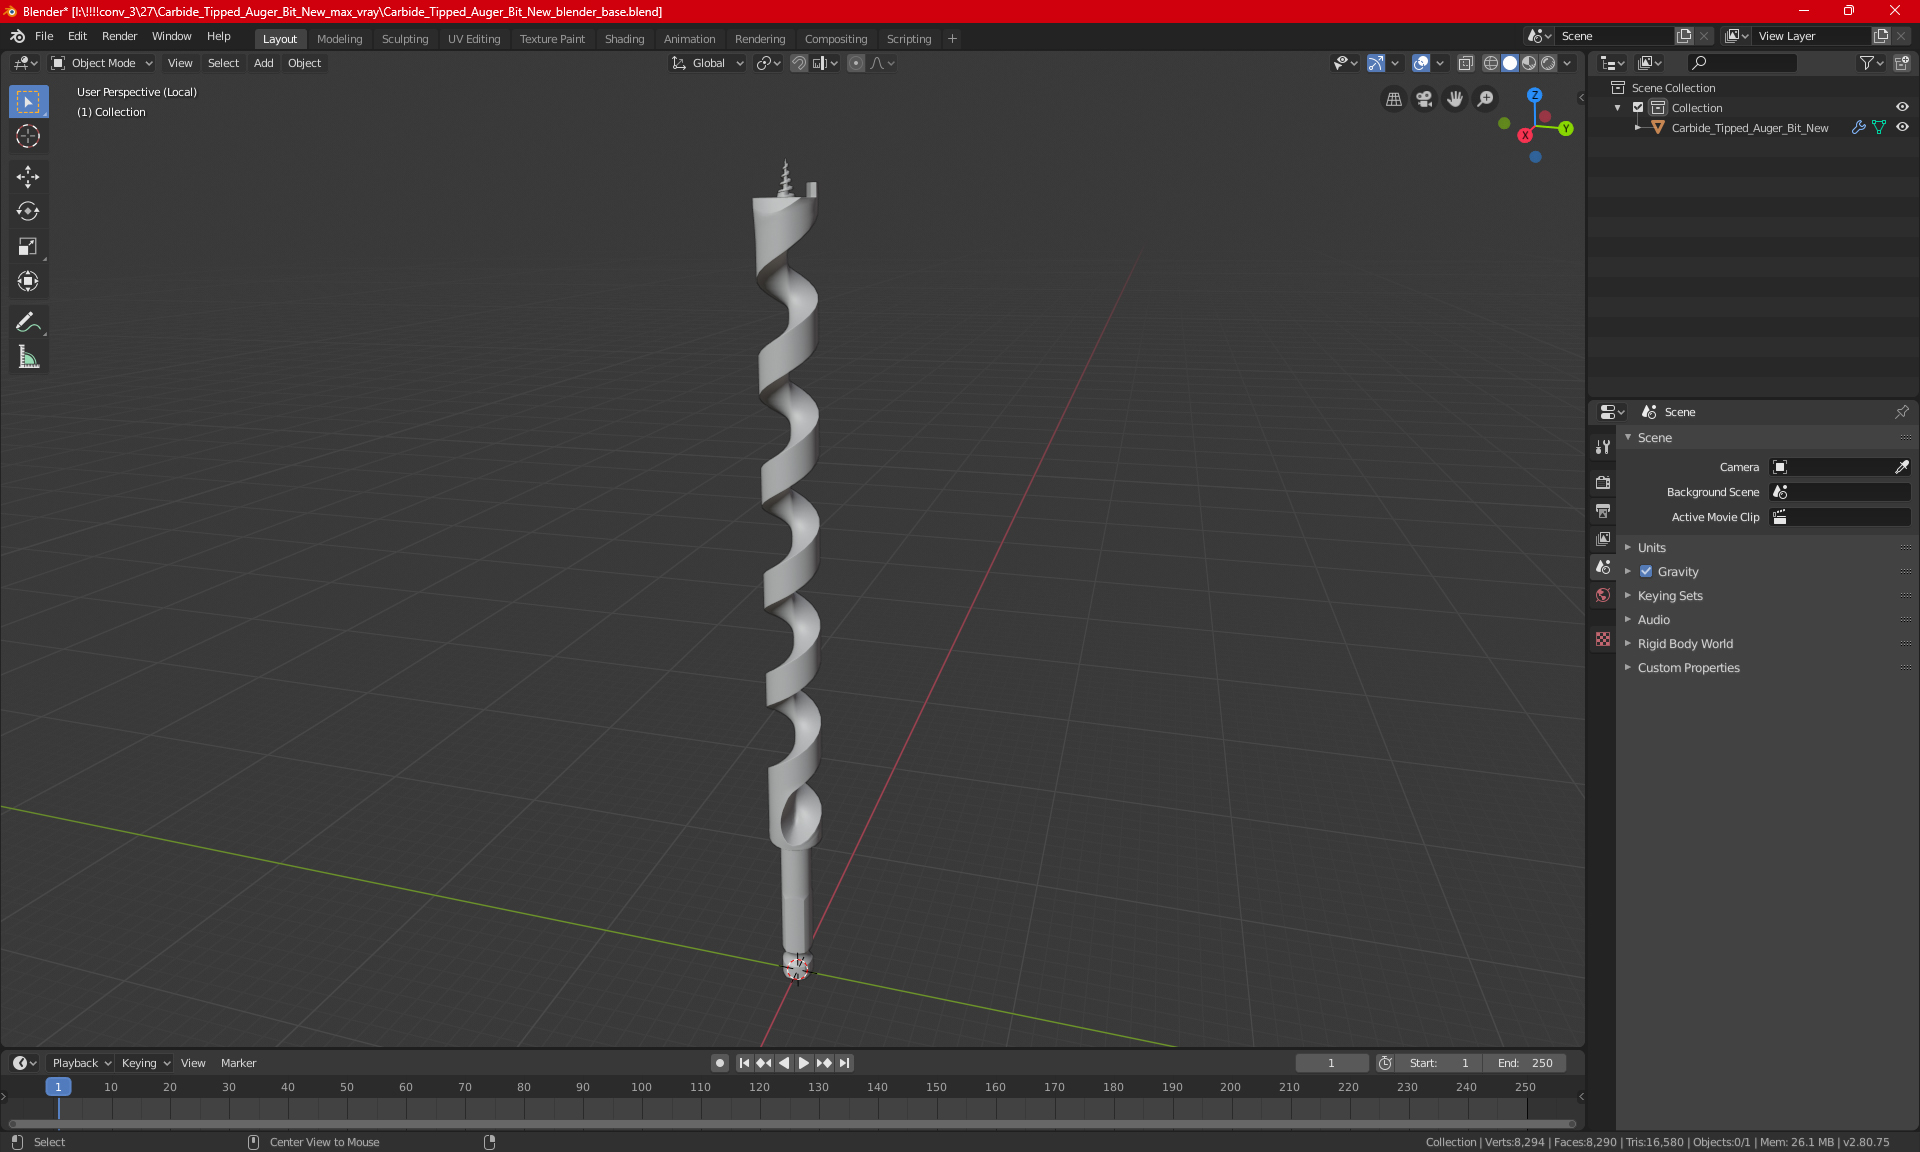Toggle auto keying record button

pos(719,1063)
